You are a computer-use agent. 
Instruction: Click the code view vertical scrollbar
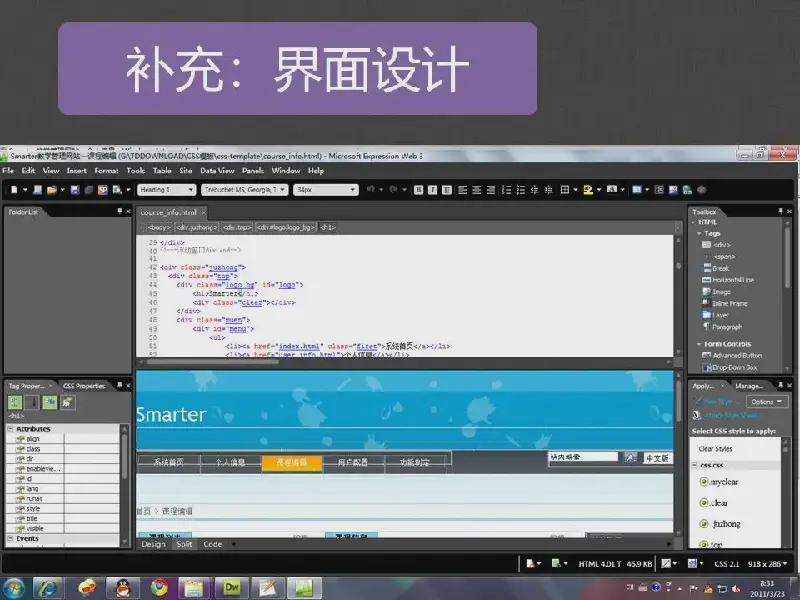point(678,296)
